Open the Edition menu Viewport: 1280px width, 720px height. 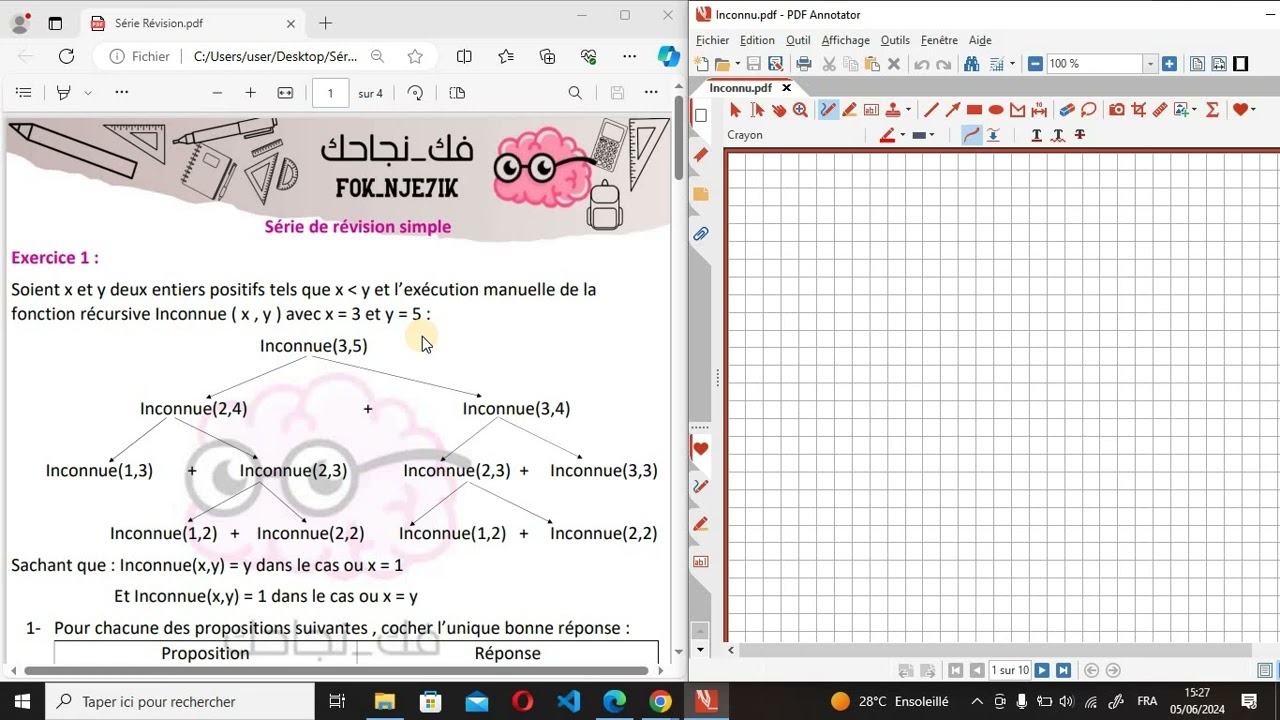tap(757, 40)
